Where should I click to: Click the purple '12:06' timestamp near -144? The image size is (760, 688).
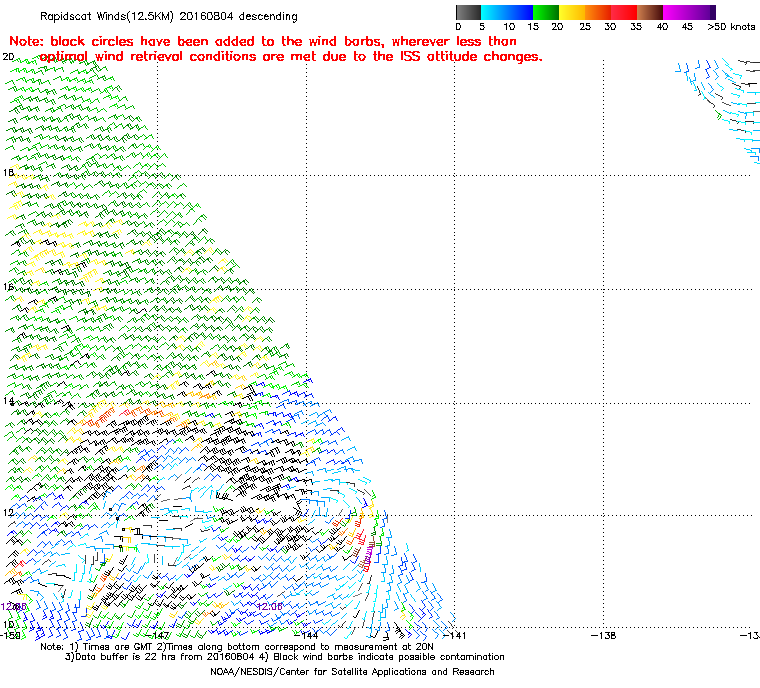click(x=269, y=607)
